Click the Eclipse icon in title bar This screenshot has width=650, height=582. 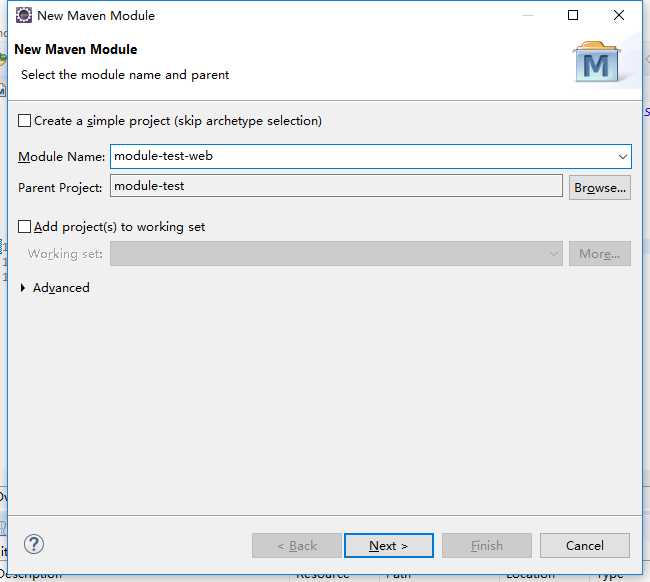pos(24,15)
